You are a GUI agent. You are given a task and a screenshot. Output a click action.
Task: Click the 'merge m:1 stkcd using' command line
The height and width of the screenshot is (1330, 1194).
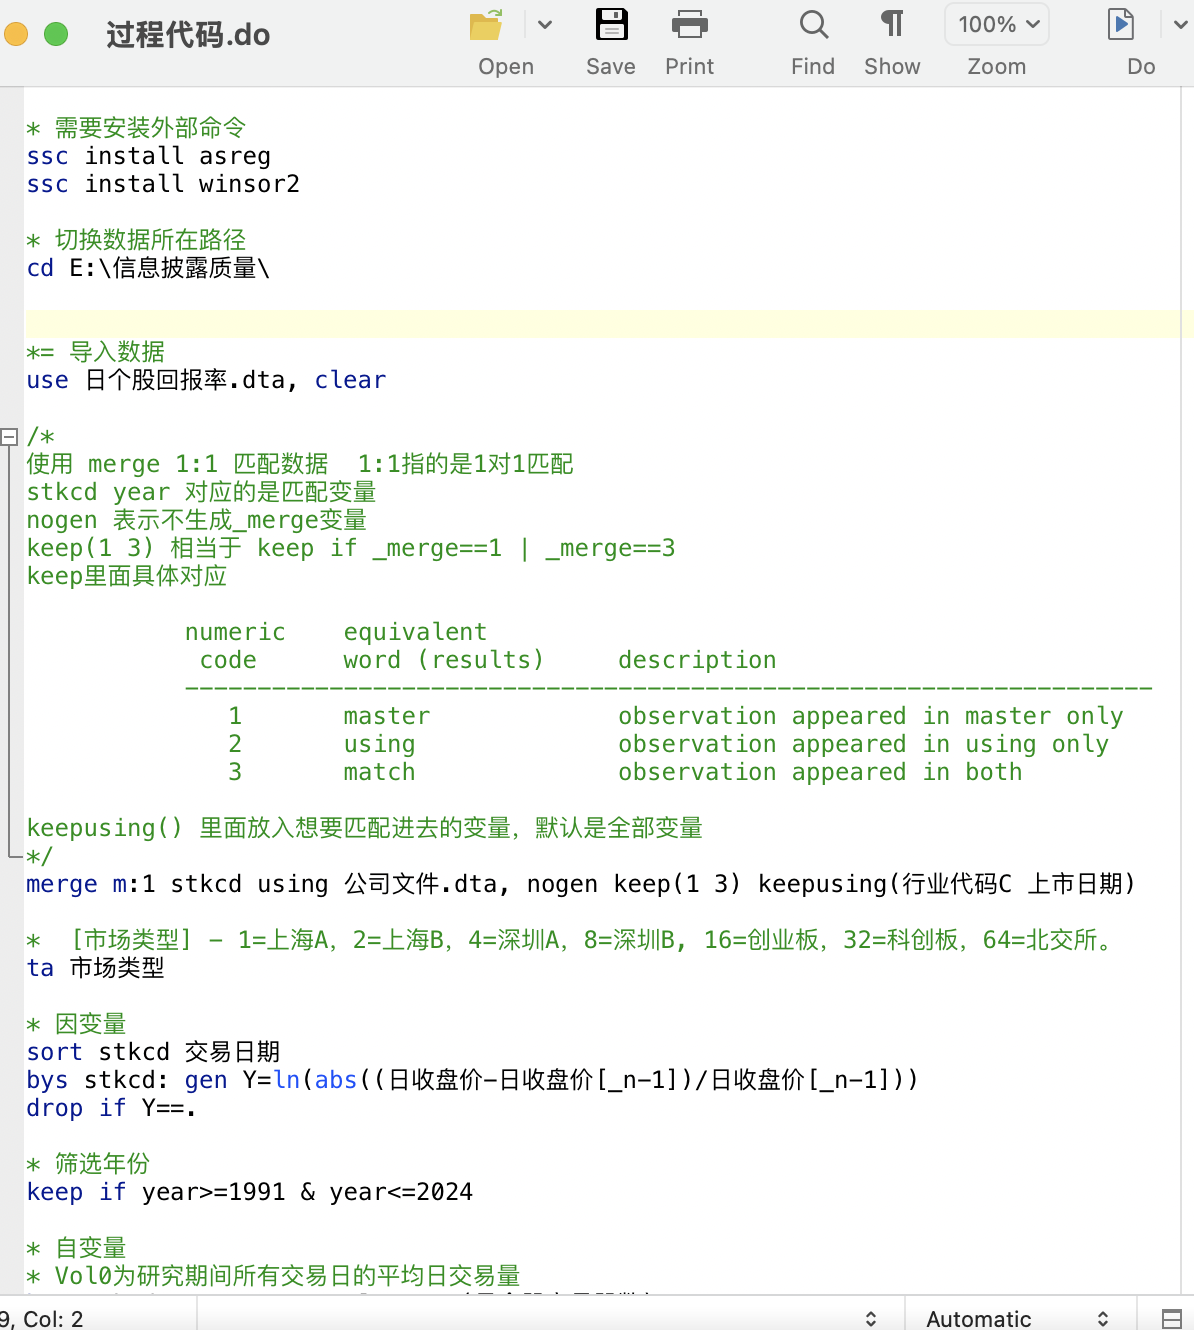coord(581,884)
